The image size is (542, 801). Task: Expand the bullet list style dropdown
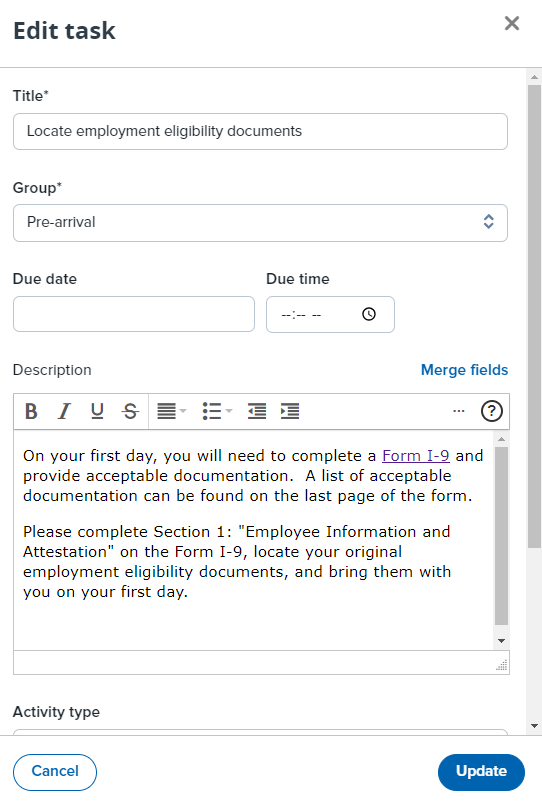[x=217, y=411]
